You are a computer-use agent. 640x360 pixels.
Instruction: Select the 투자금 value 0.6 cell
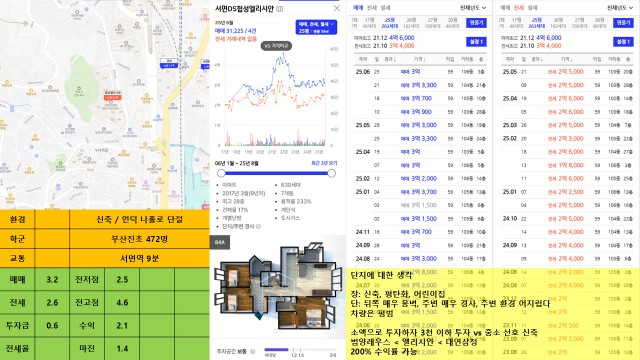pos(52,325)
